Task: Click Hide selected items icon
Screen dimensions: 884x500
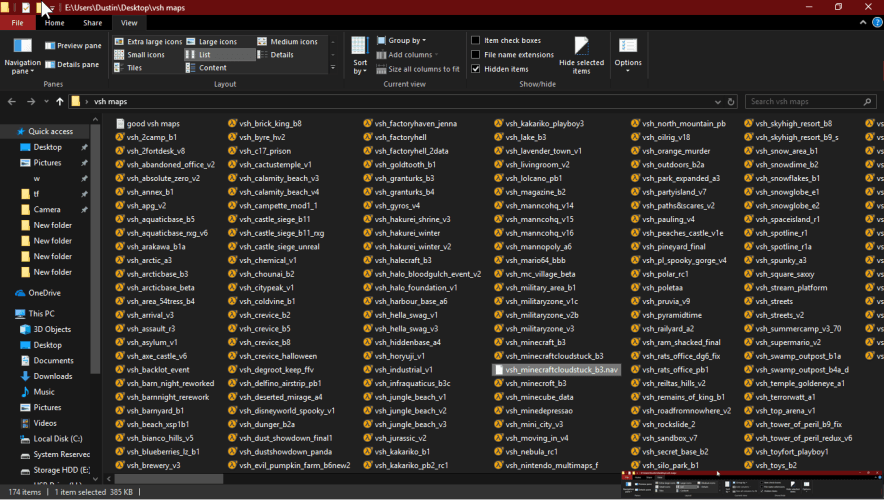Action: [581, 54]
